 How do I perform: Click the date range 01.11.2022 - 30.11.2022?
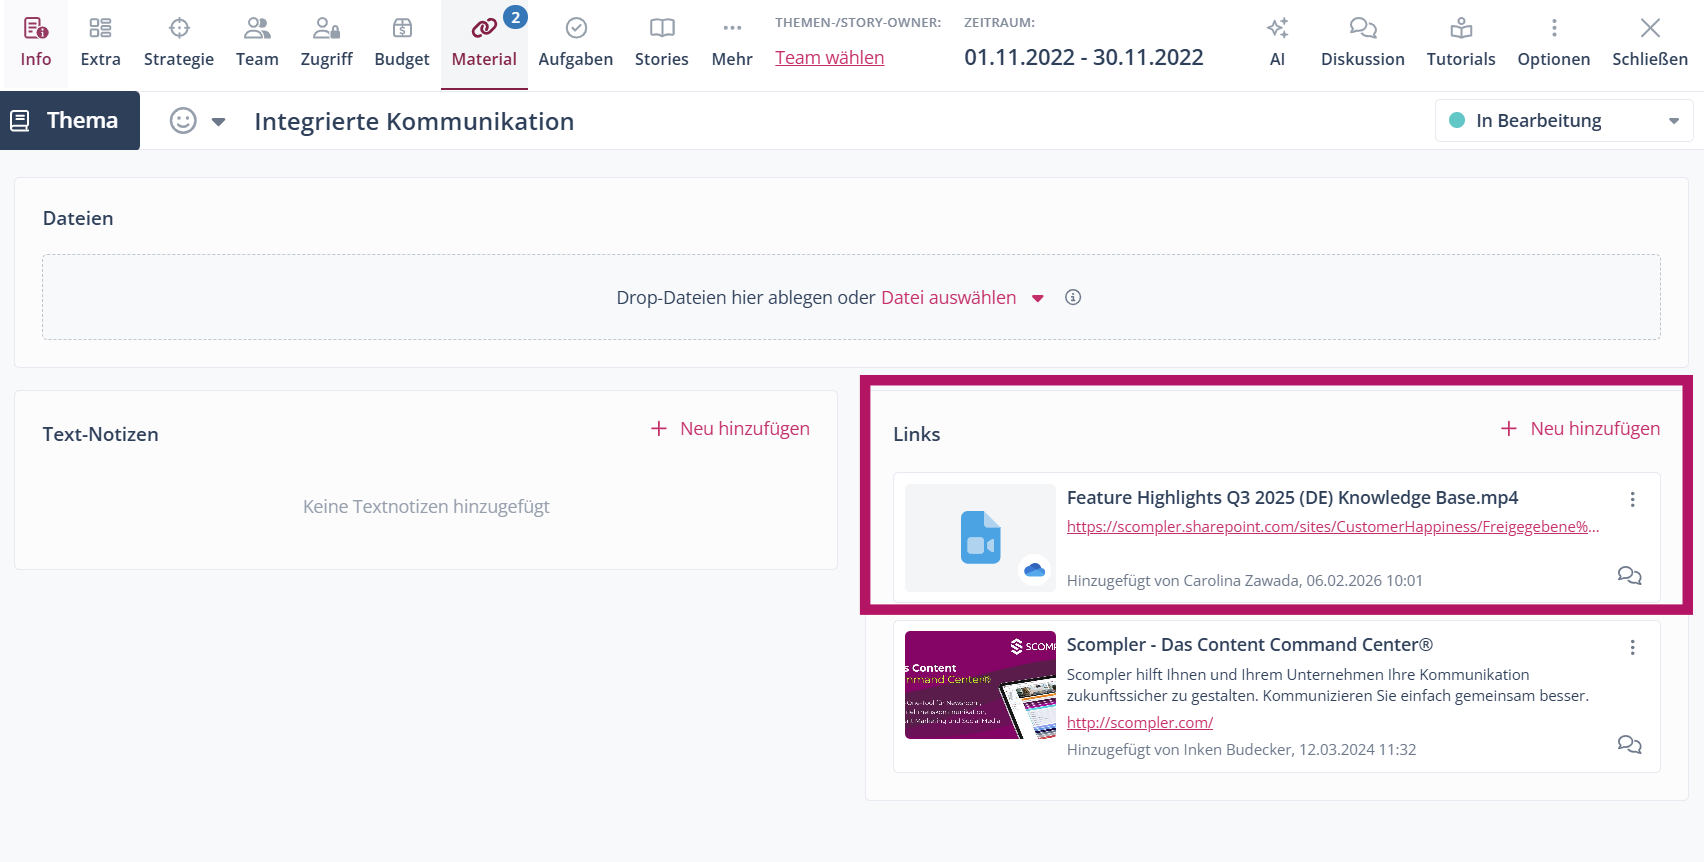(x=1083, y=58)
